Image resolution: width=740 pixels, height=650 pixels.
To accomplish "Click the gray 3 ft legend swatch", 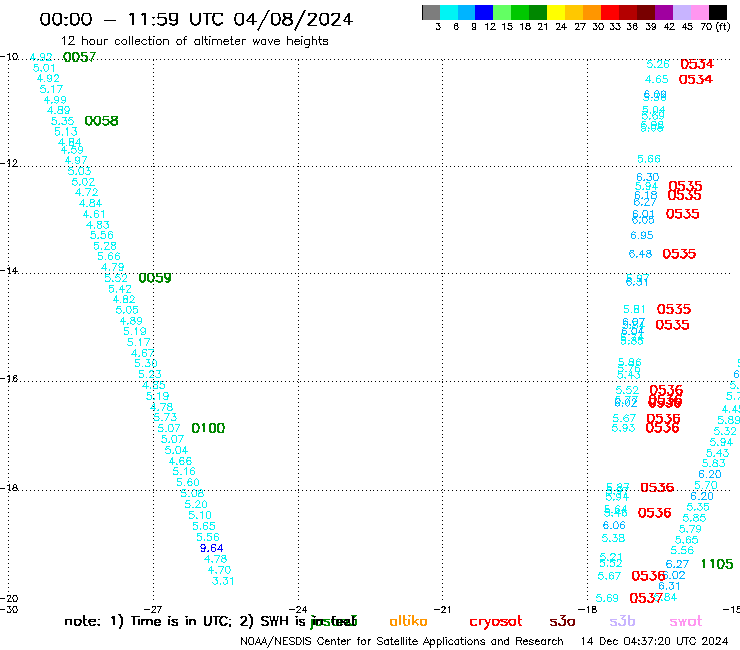I will (431, 12).
